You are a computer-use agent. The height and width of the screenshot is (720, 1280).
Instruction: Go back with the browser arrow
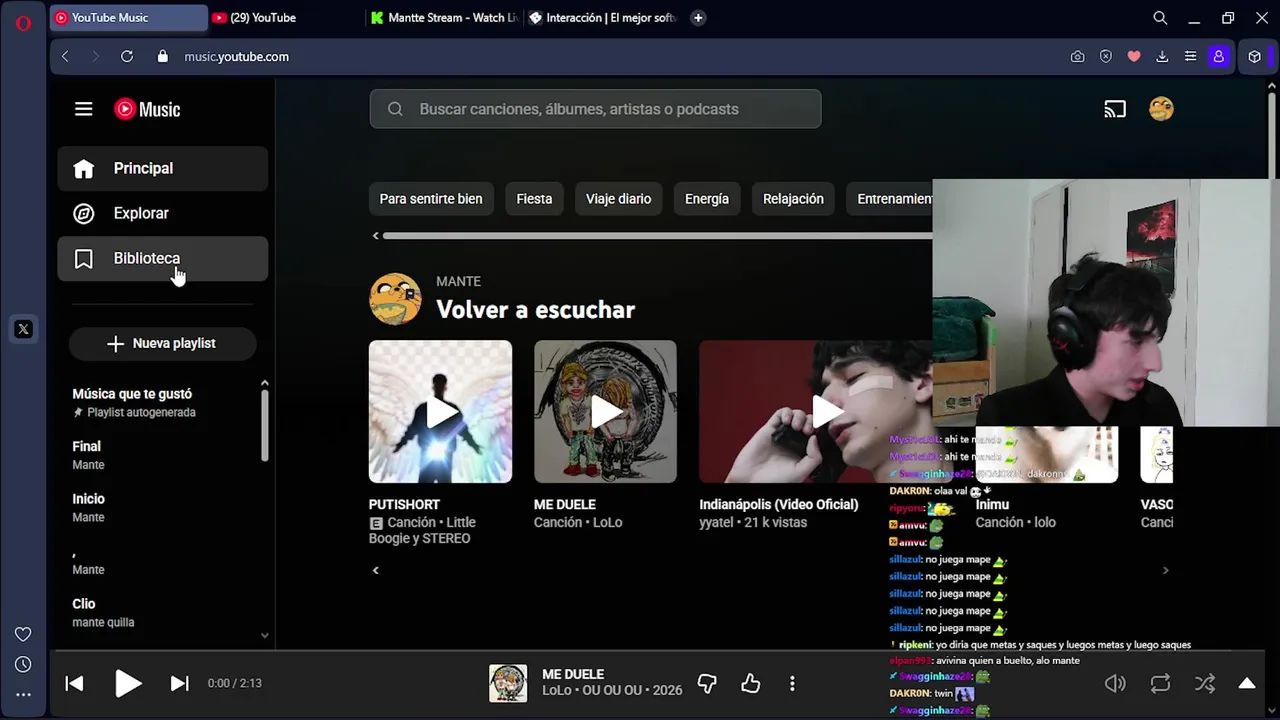click(x=65, y=57)
